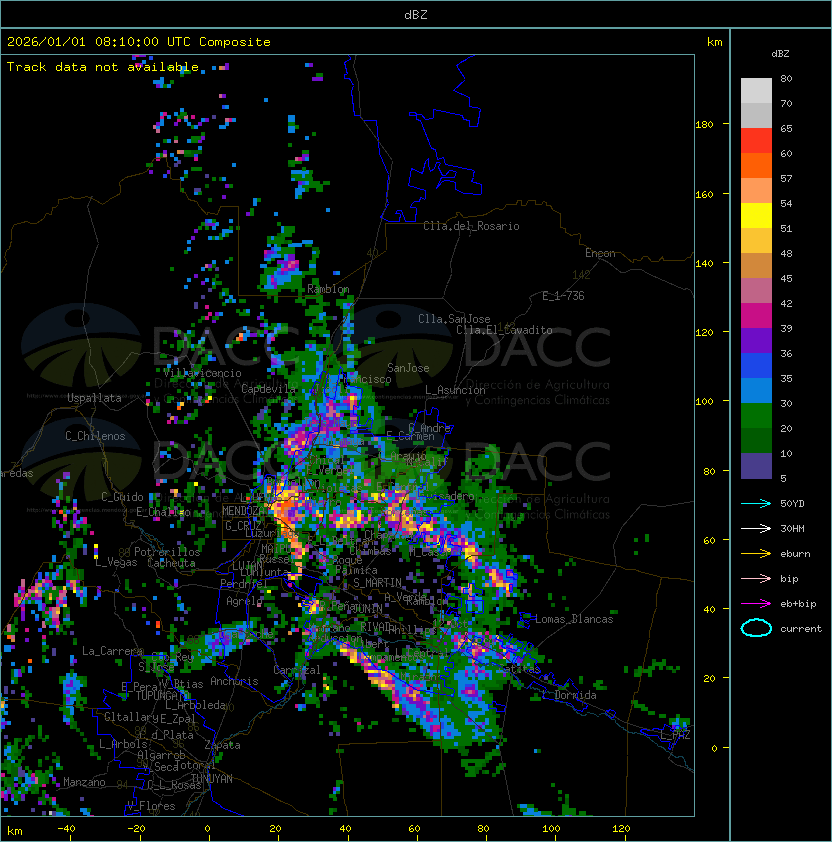The width and height of the screenshot is (832, 842).
Task: Click the '50YD' legend label
Action: point(792,503)
